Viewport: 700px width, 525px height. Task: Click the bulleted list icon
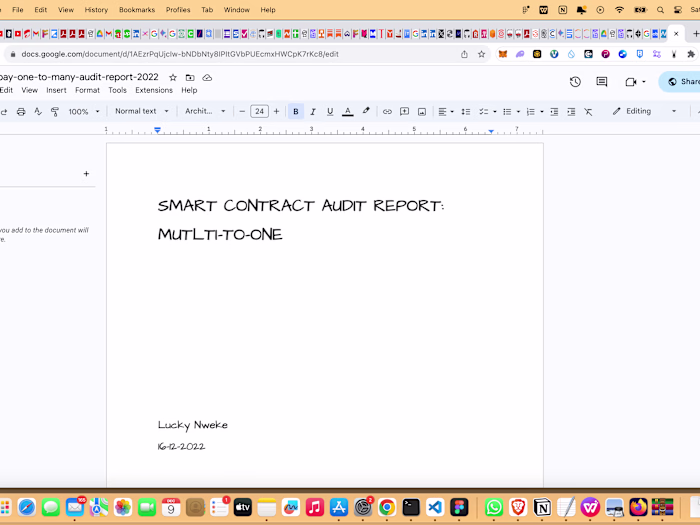tap(507, 112)
